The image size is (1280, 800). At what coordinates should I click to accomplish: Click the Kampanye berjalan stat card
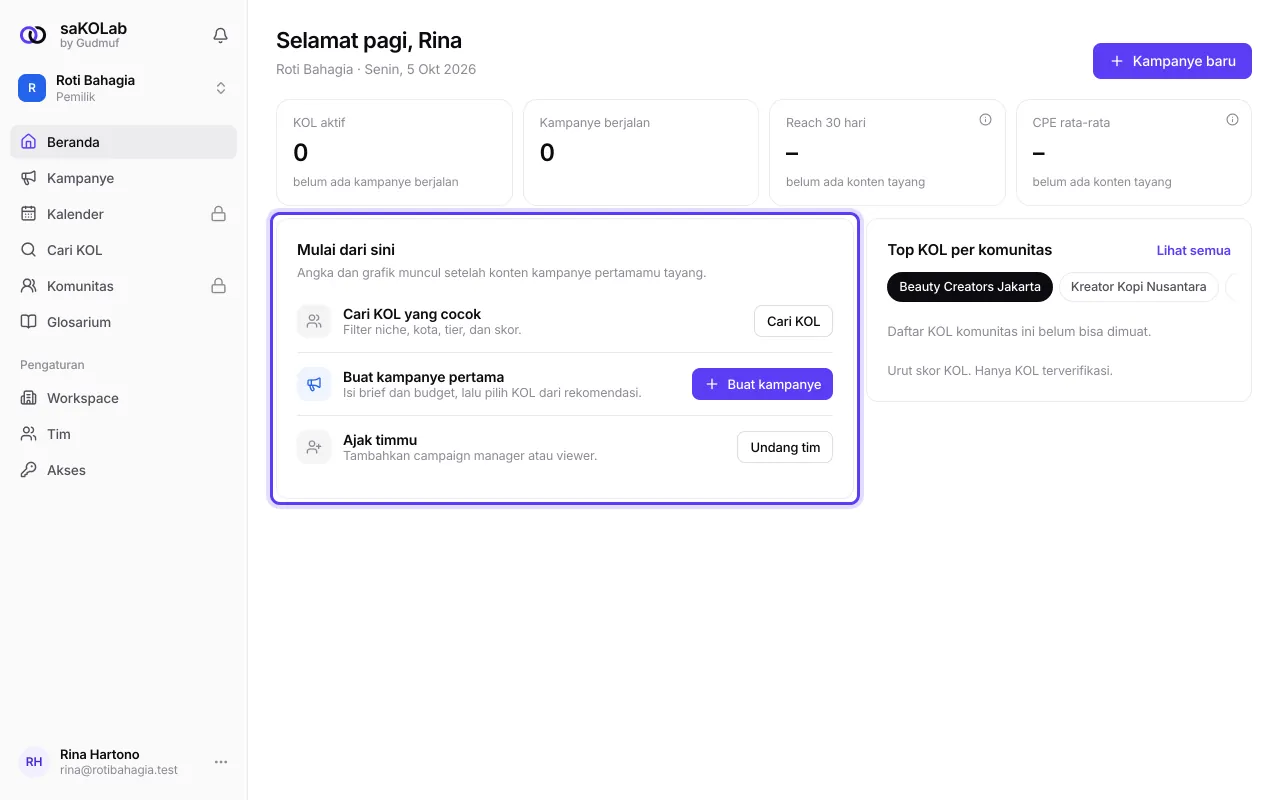point(641,153)
